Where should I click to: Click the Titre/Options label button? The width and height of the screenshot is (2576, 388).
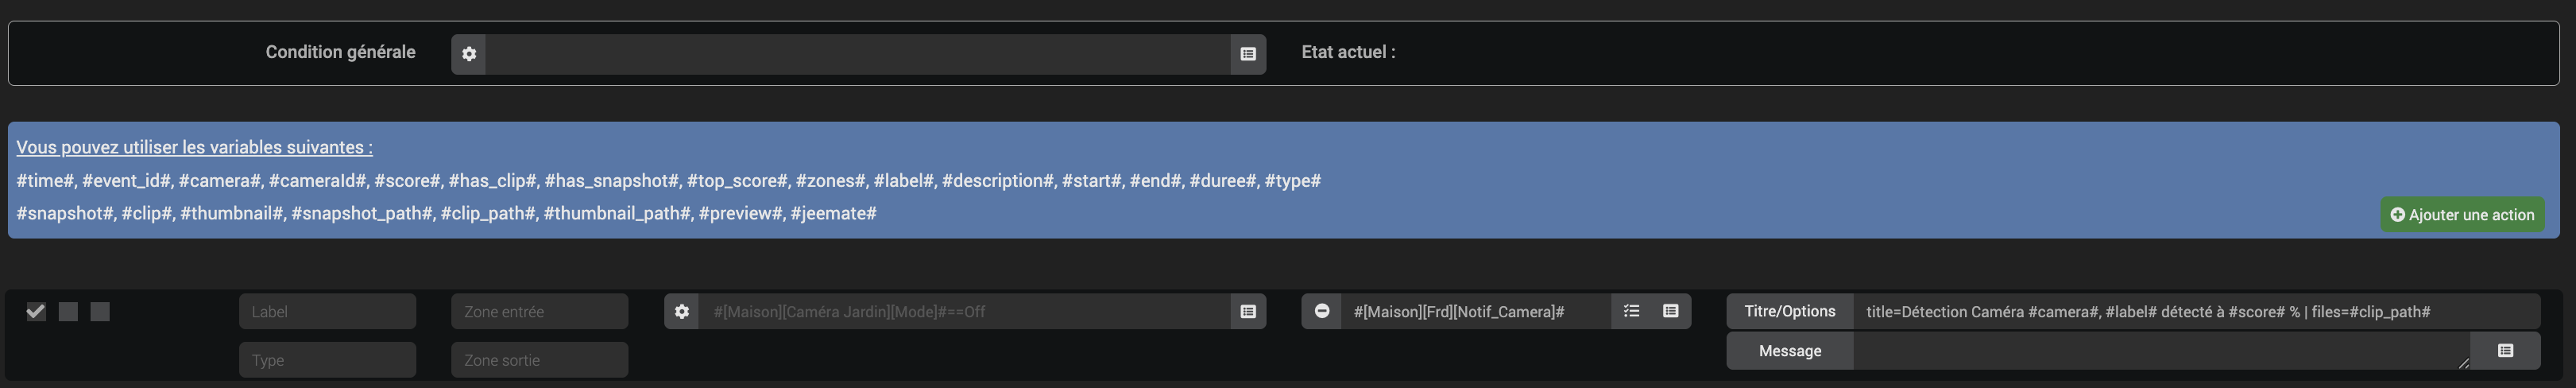click(x=1790, y=312)
